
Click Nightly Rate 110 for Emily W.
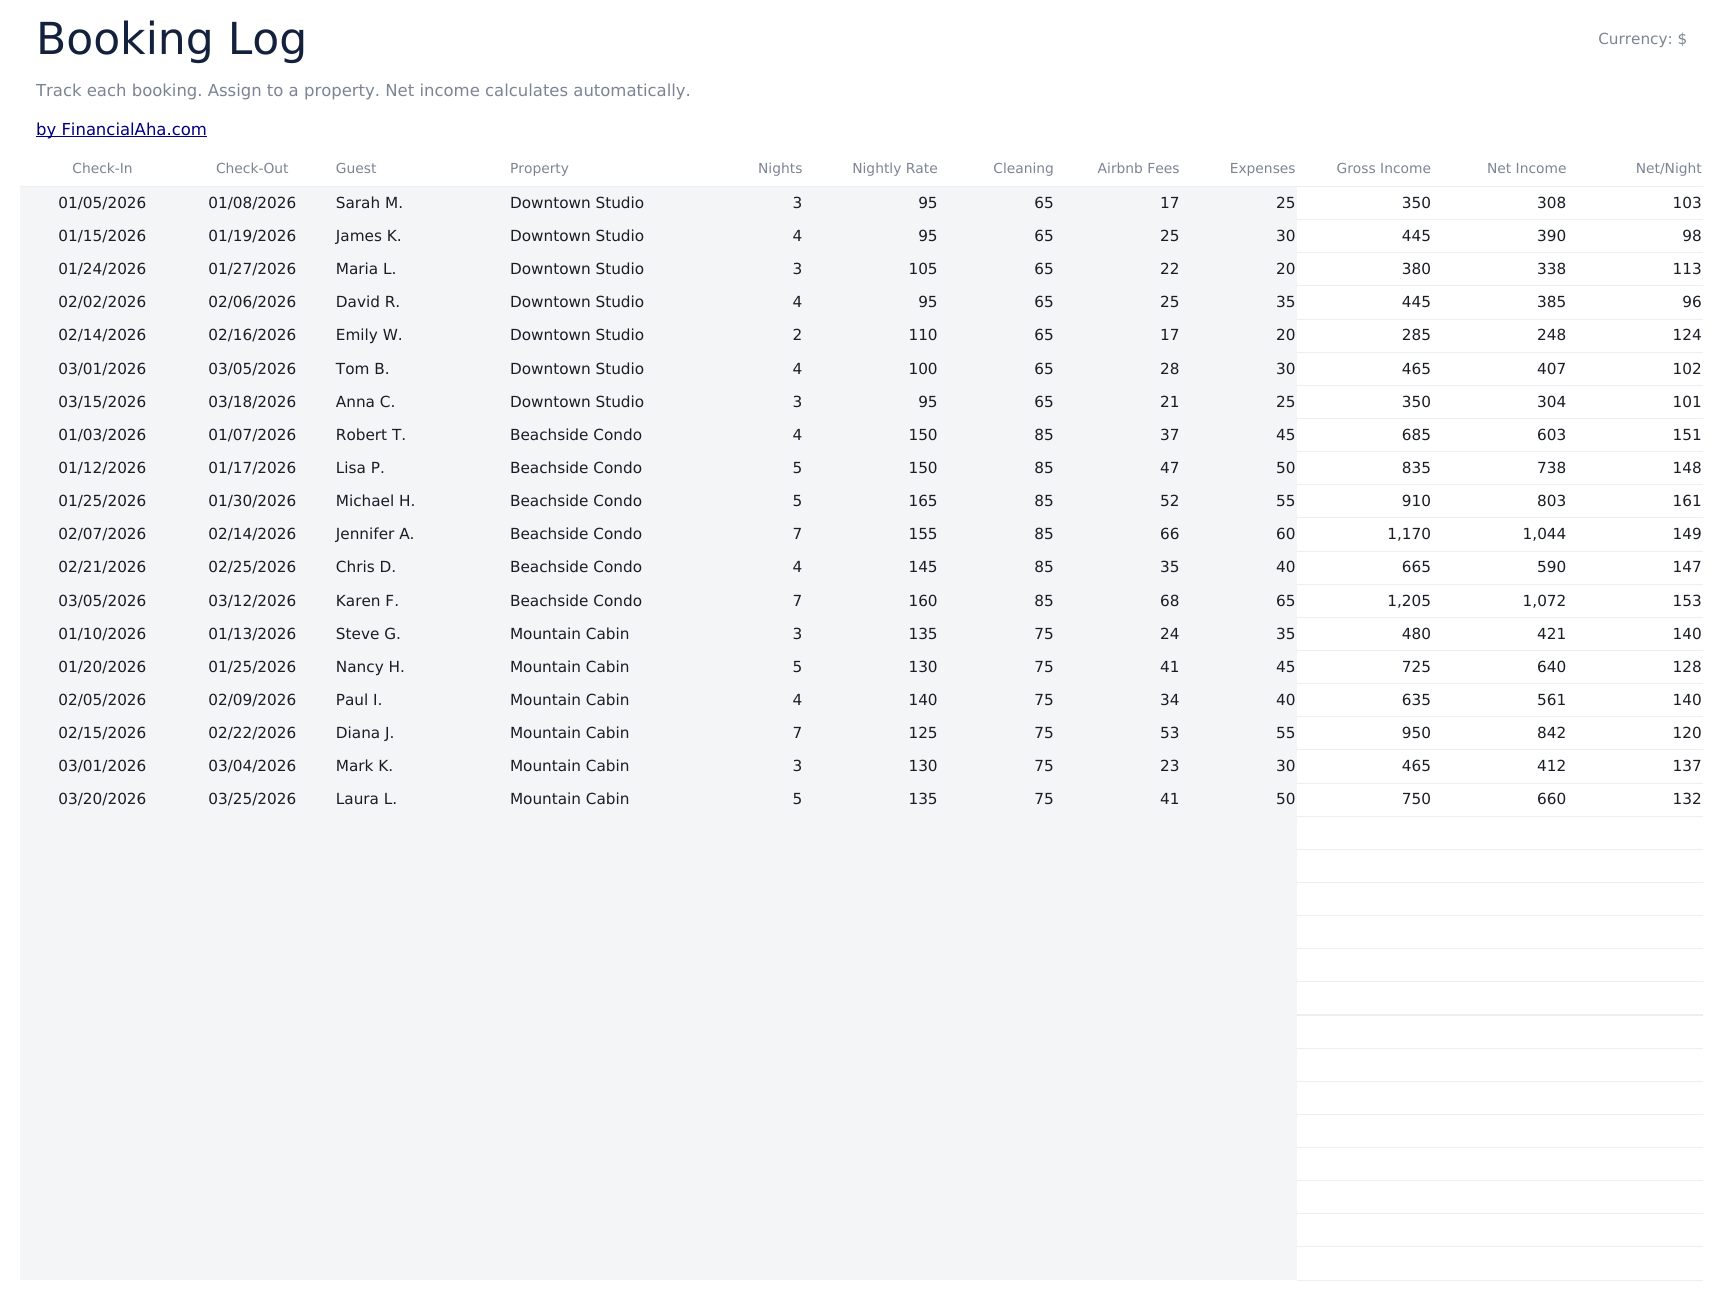point(923,335)
